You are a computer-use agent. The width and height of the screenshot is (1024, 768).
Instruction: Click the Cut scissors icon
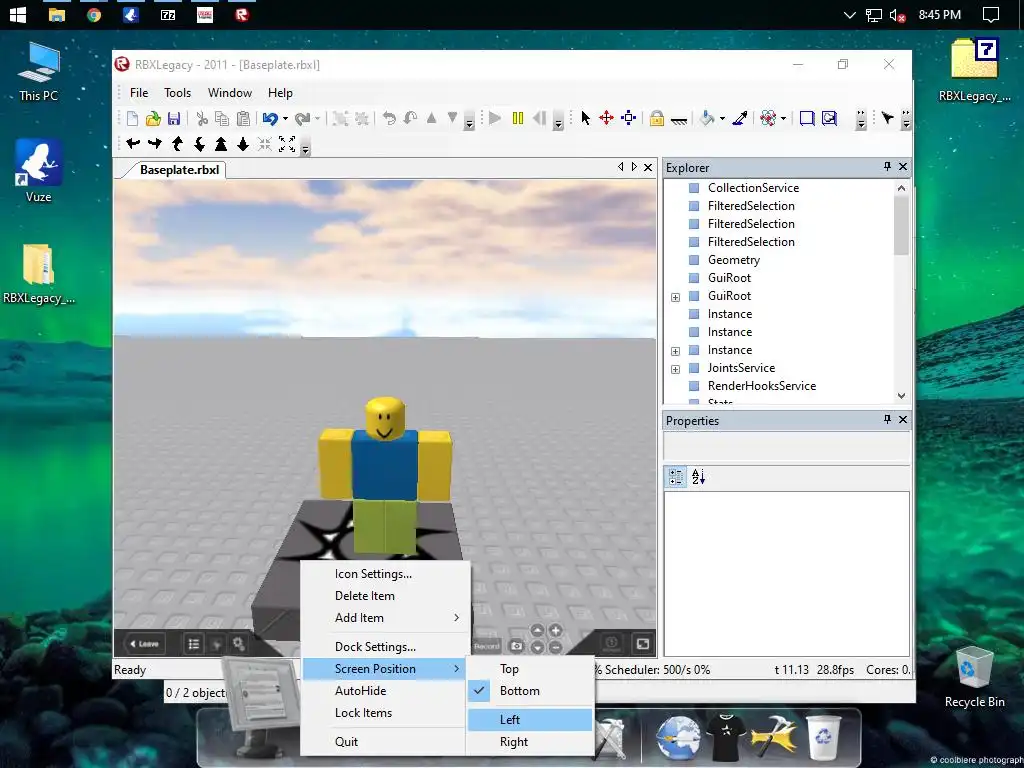202,118
